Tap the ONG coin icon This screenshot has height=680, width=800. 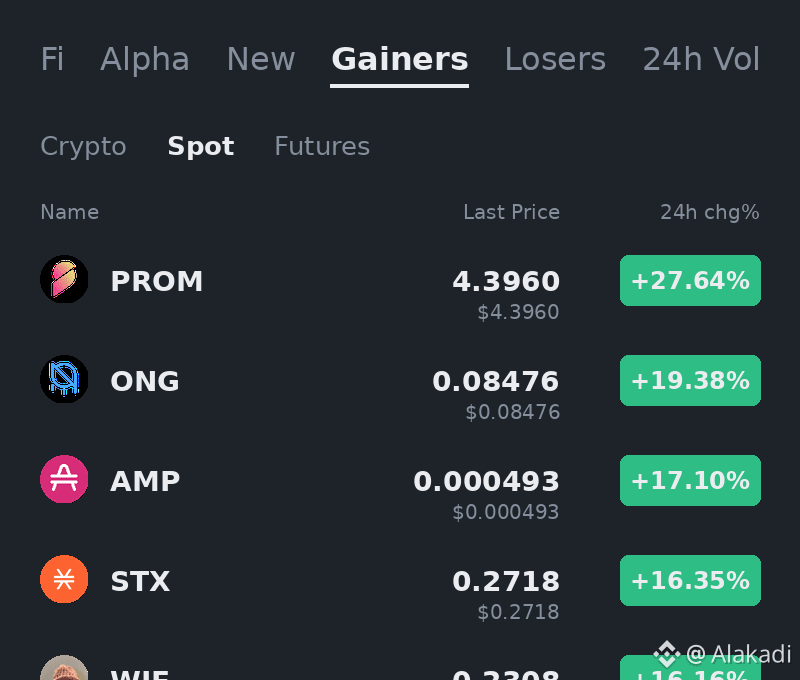tap(64, 379)
